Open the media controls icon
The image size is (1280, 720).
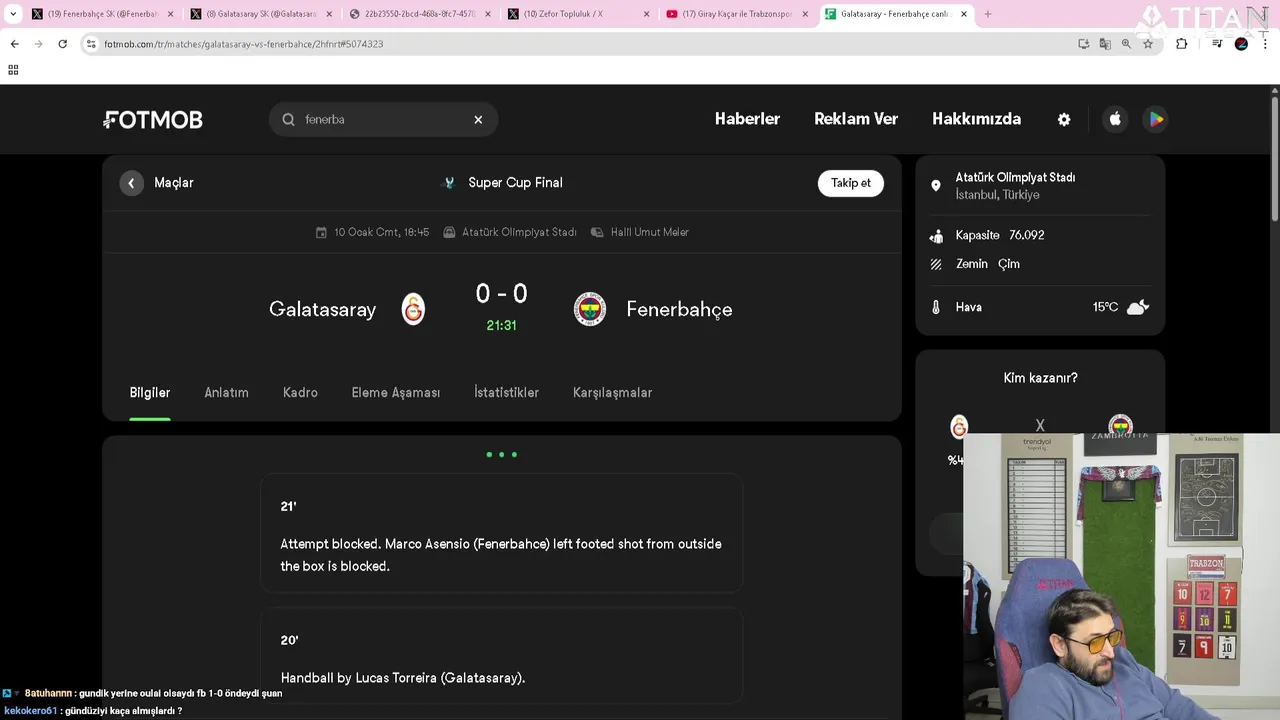(1217, 44)
